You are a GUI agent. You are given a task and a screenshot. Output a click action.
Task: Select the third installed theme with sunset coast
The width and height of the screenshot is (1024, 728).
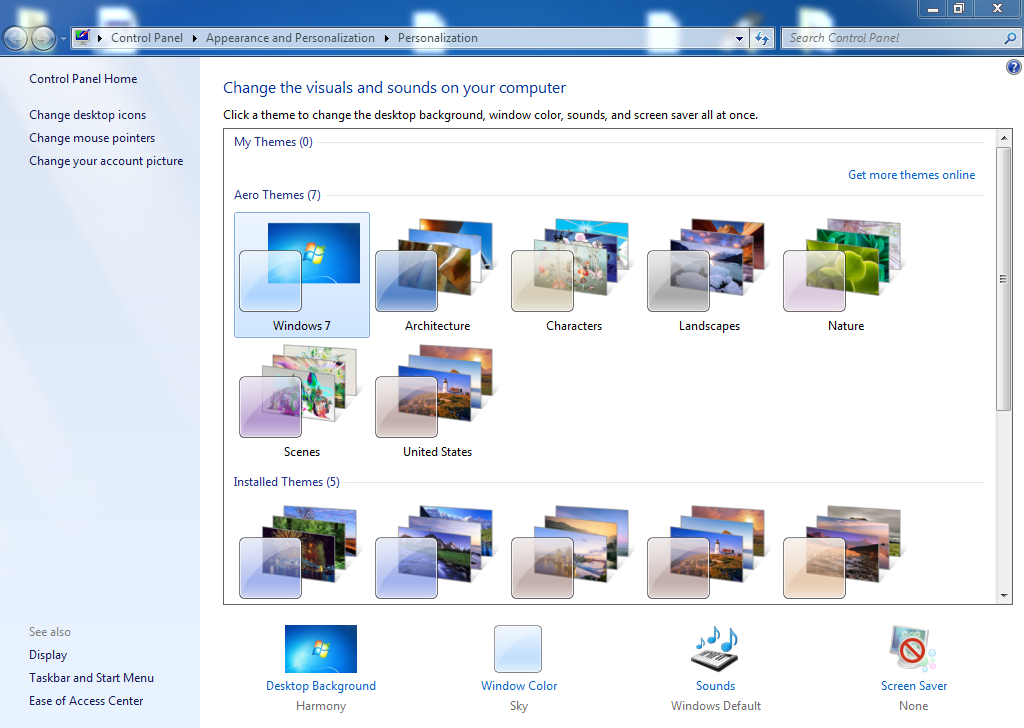point(571,552)
